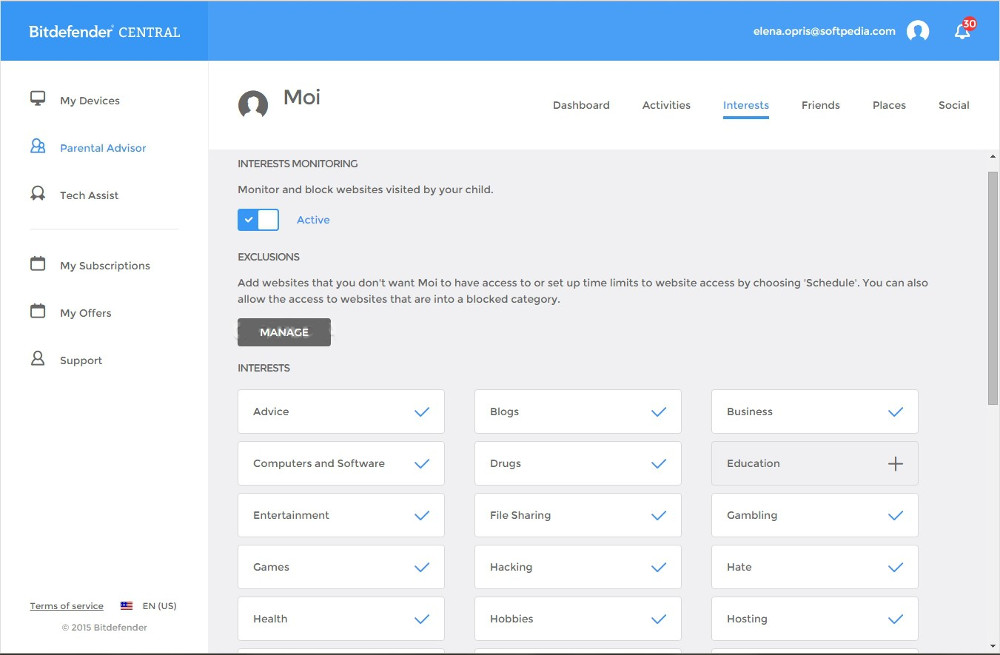Viewport: 1000px width, 655px height.
Task: Switch to the Dashboard tab
Action: coord(581,105)
